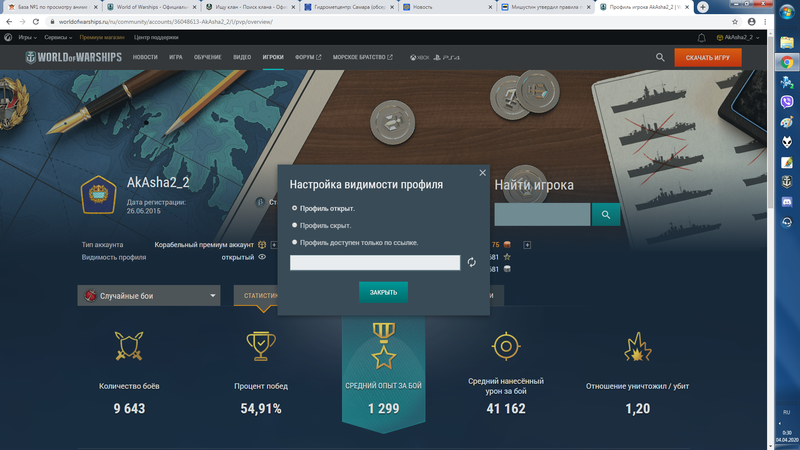Open the 'Форум' external link
Image resolution: width=800 pixels, height=450 pixels.
308,58
